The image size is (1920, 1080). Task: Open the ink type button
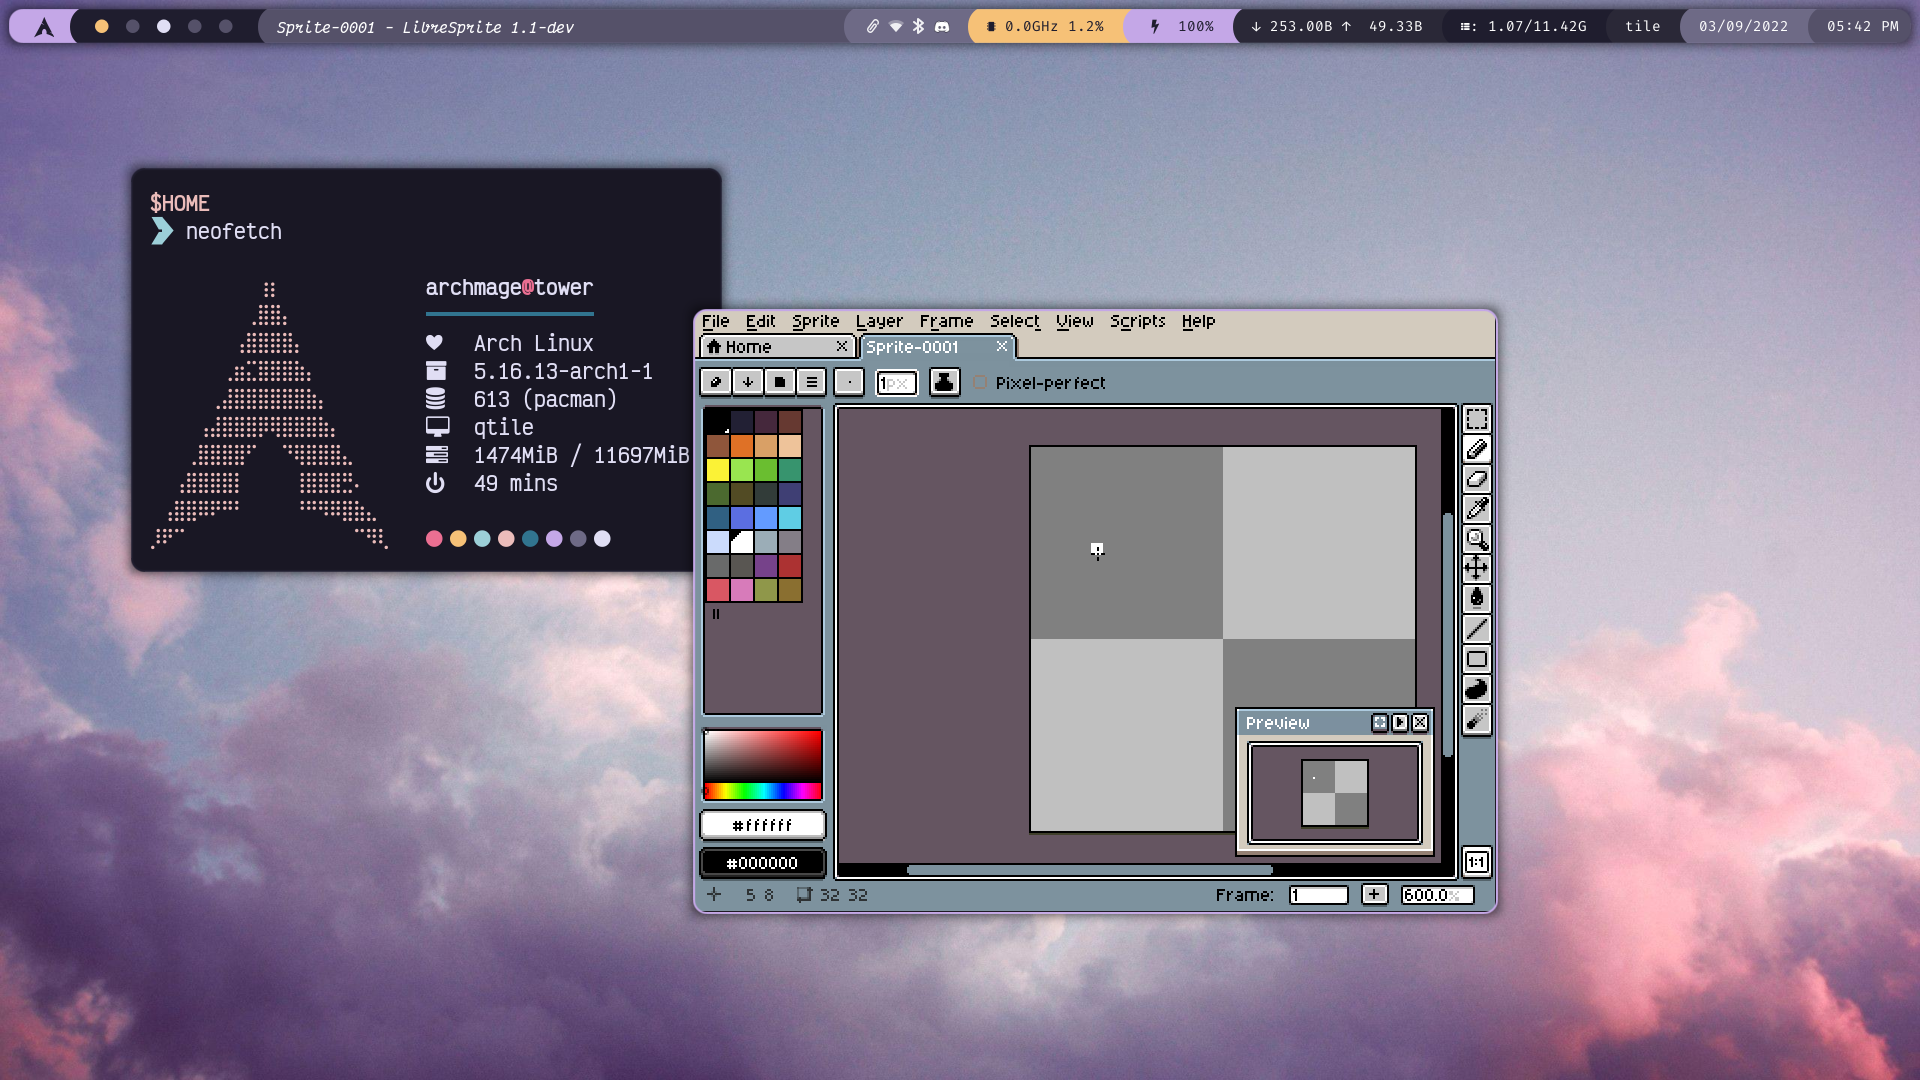(x=944, y=382)
